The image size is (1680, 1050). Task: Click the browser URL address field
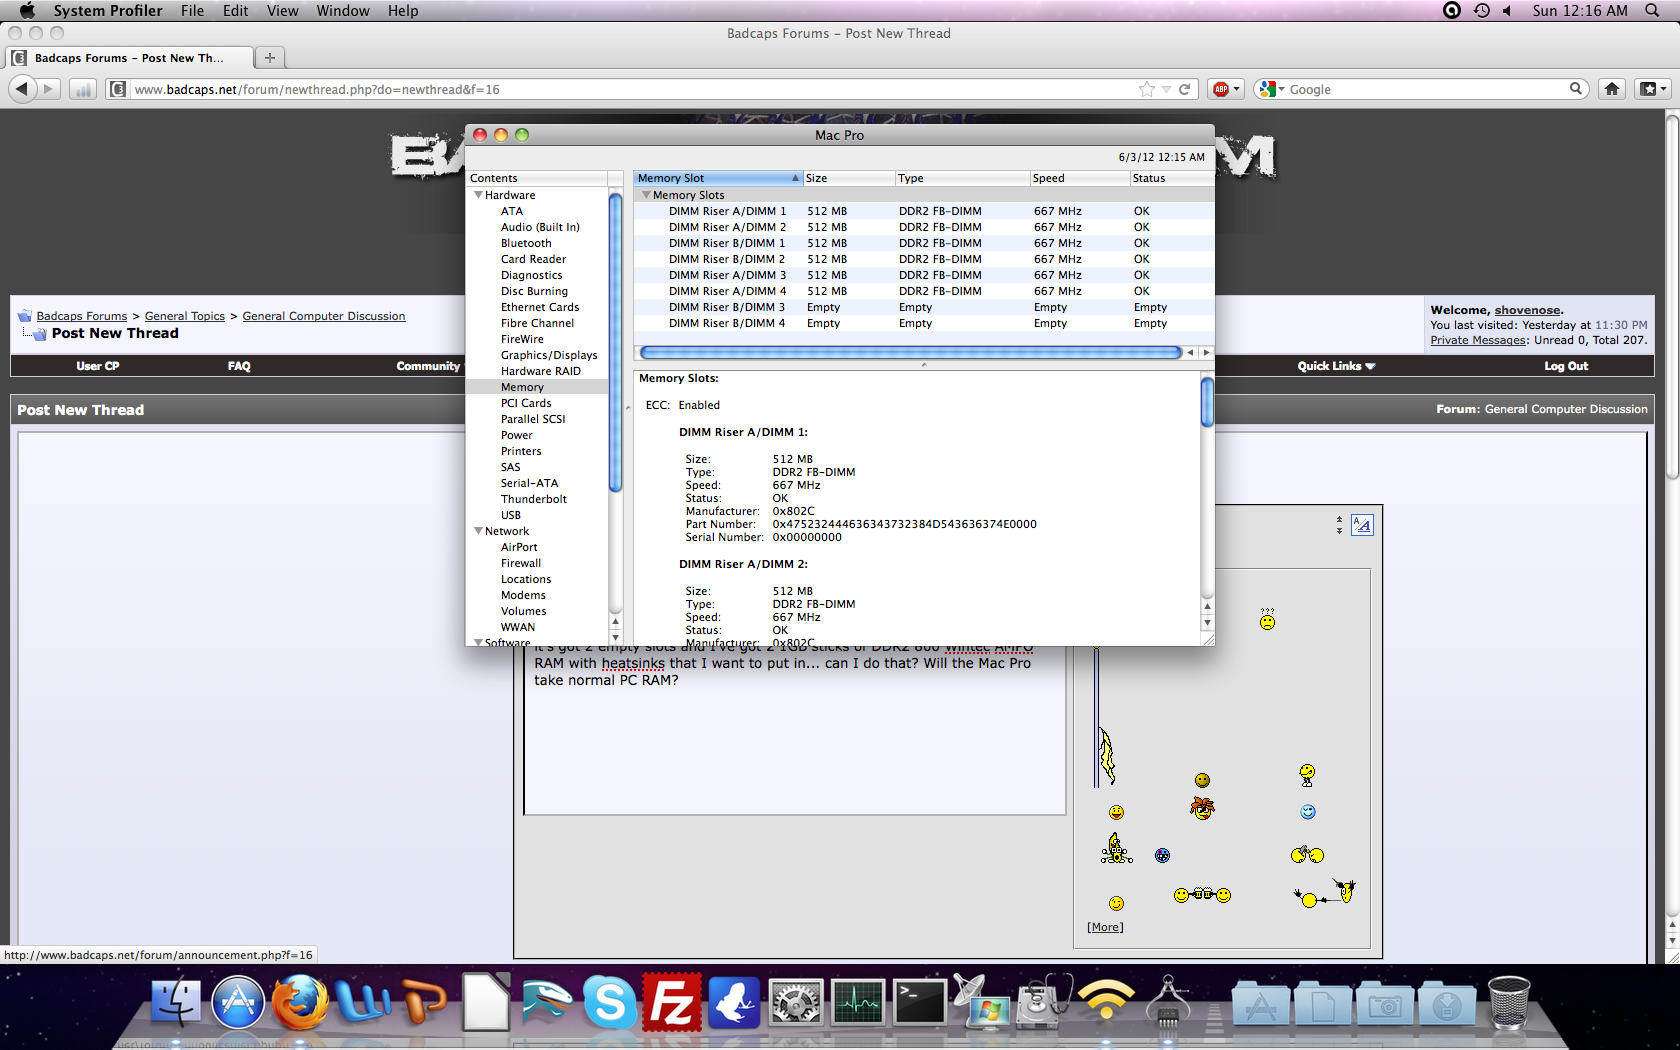[630, 89]
